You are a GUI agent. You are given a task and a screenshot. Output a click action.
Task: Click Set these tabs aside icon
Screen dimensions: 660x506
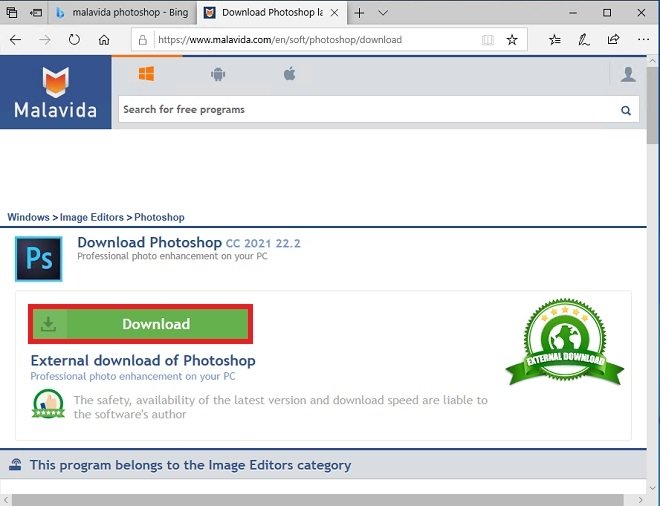click(x=36, y=13)
